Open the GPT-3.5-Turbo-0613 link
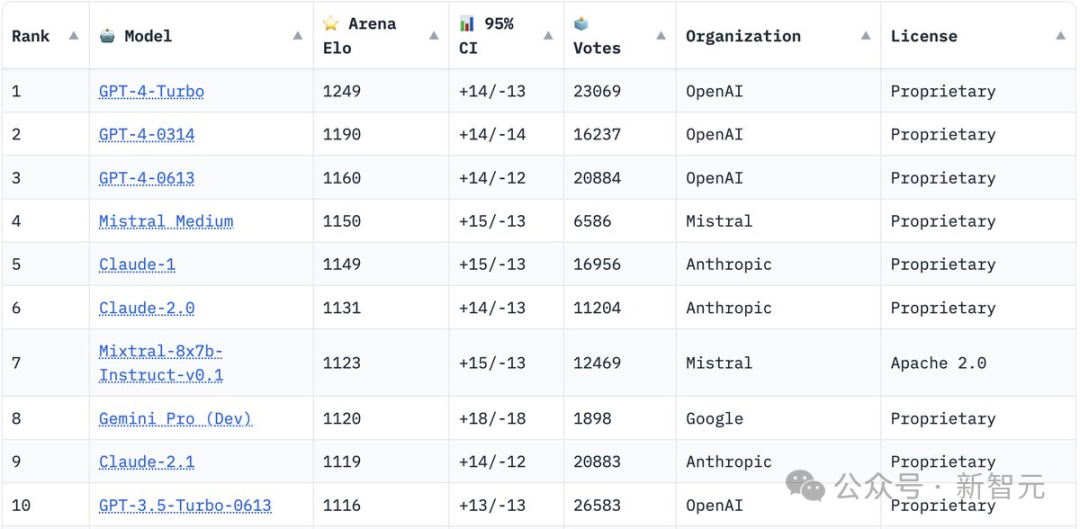 click(x=185, y=505)
